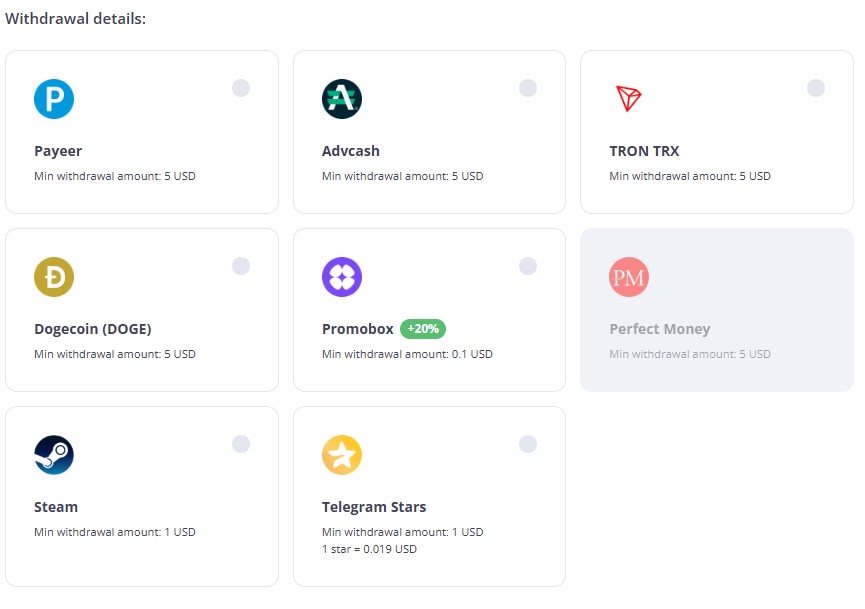Select the Dogecoin radio button
Image resolution: width=865 pixels, height=609 pixels.
point(241,266)
